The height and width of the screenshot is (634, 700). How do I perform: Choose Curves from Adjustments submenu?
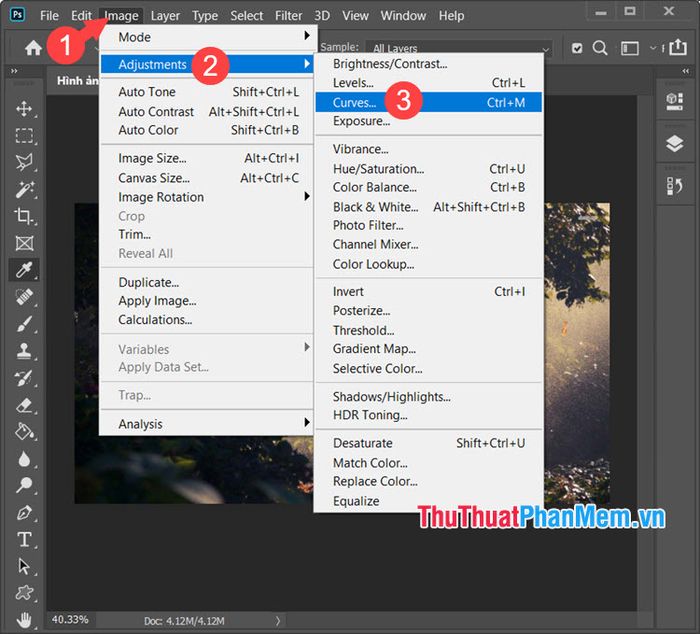[429, 102]
